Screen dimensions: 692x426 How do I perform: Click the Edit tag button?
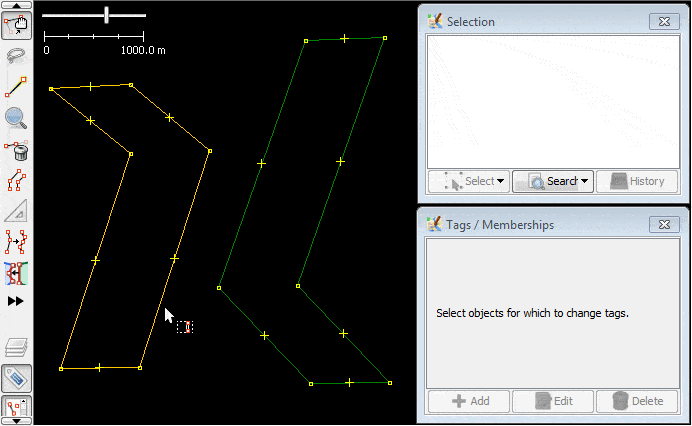(x=553, y=401)
